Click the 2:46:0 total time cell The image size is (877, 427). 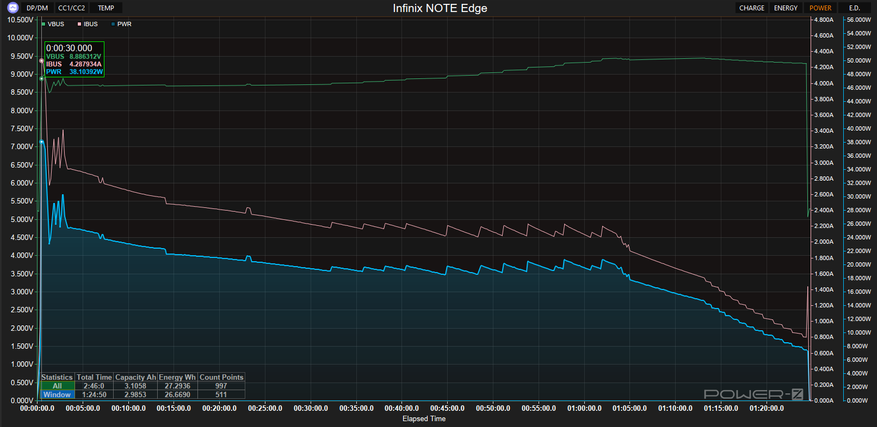click(94, 386)
